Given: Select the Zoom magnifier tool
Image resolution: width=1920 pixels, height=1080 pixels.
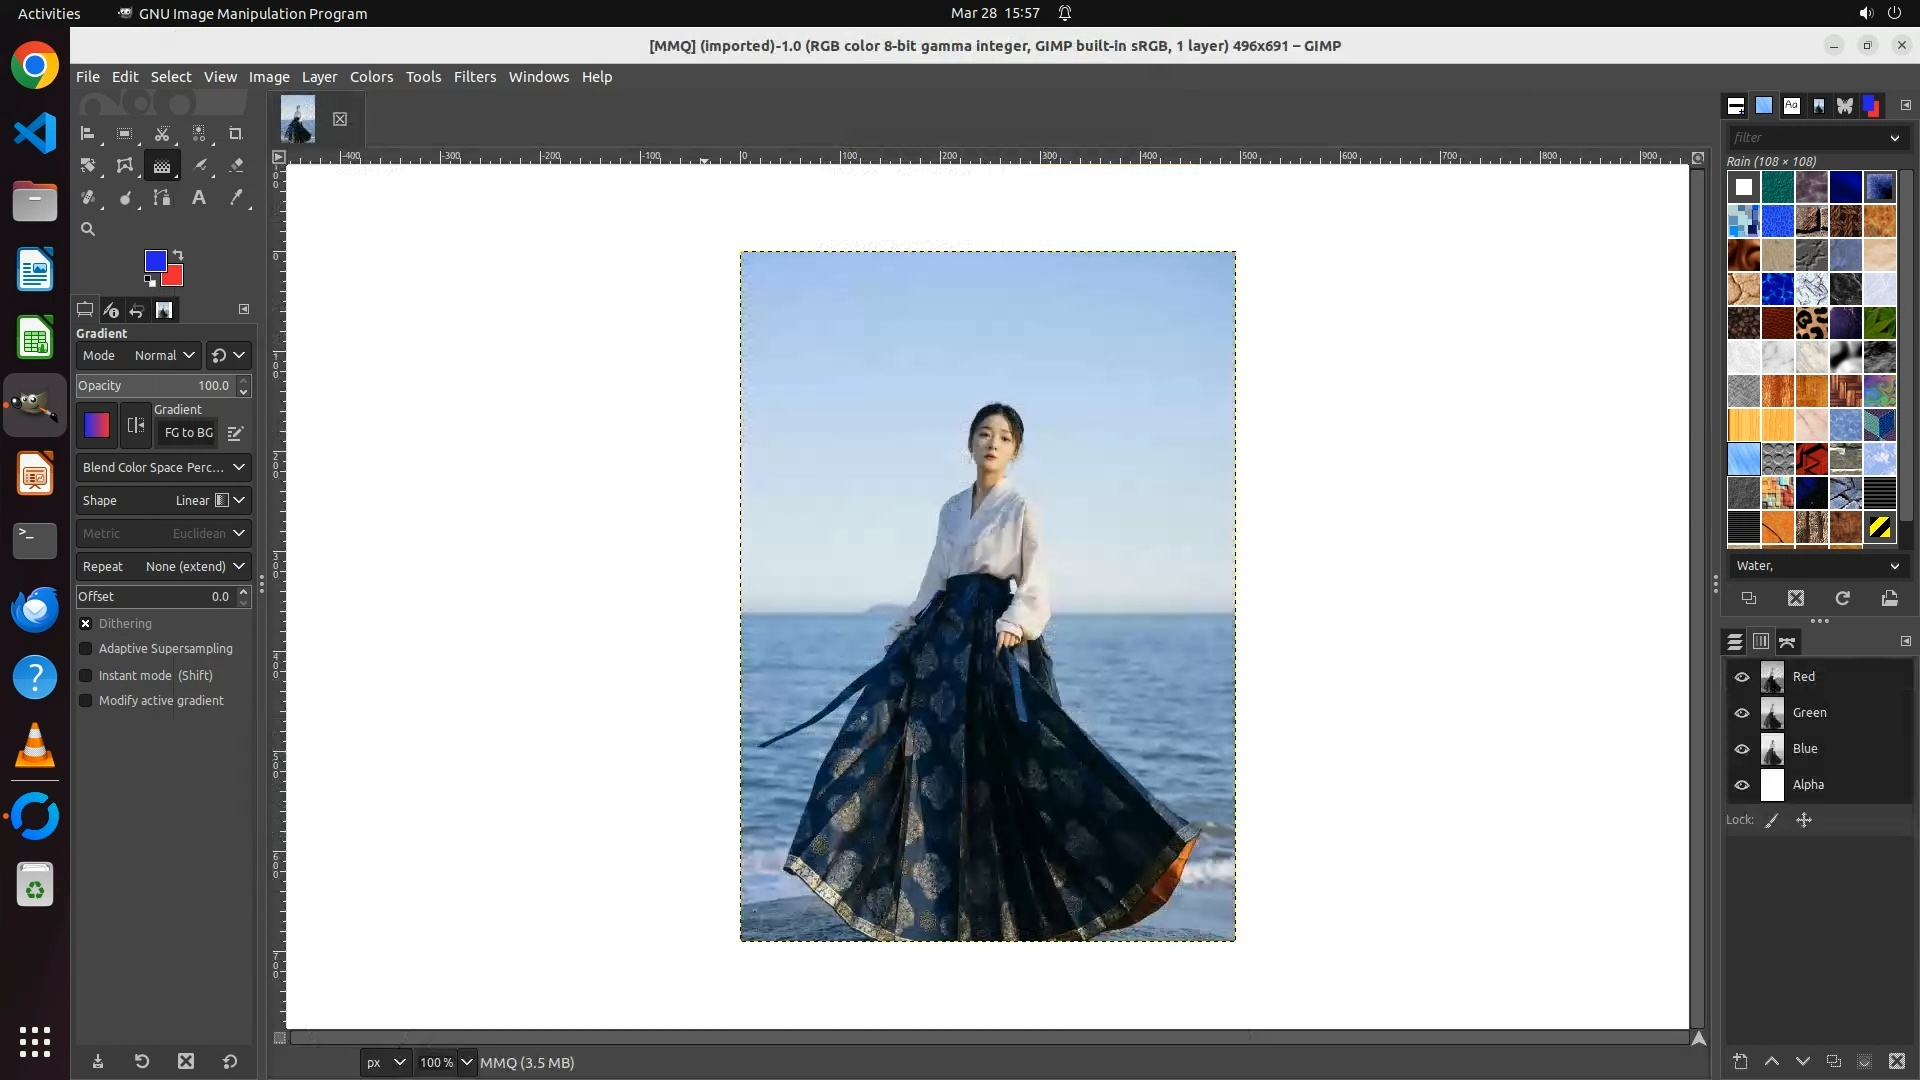Looking at the screenshot, I should [88, 229].
